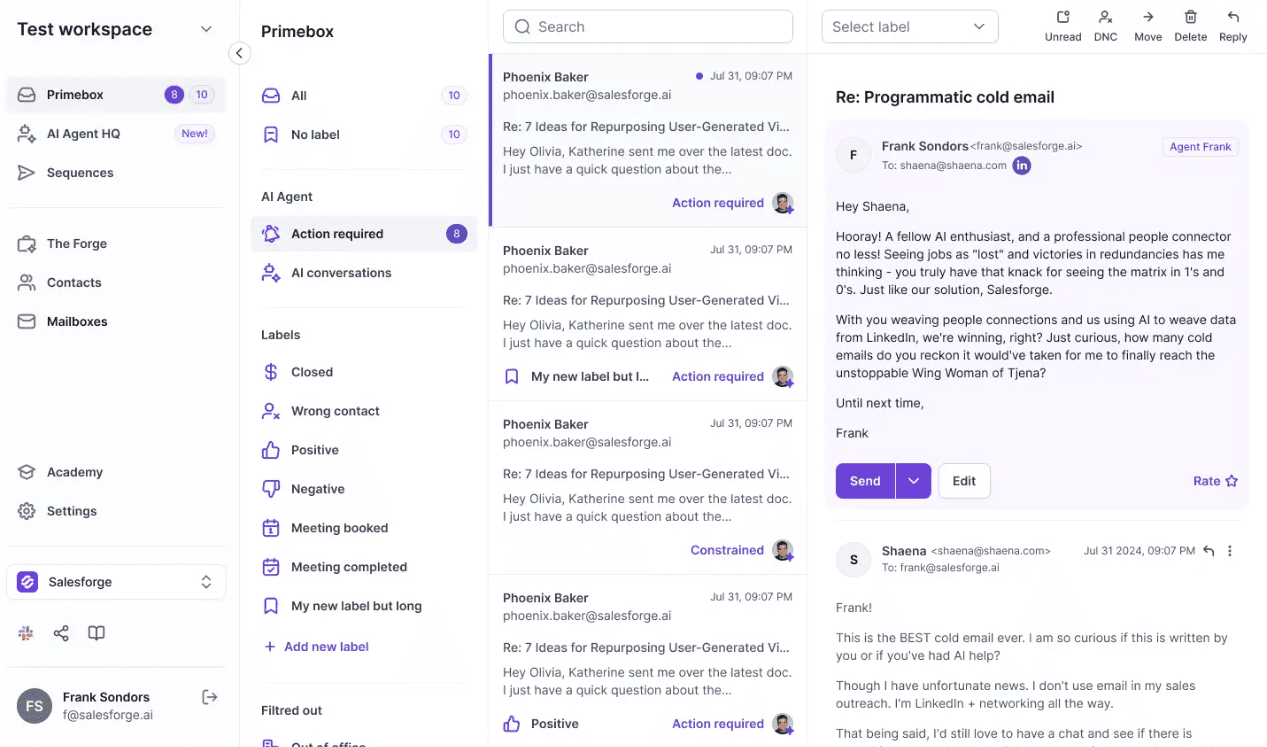Open the Move email action
Image resolution: width=1267 pixels, height=747 pixels.
coord(1148,26)
